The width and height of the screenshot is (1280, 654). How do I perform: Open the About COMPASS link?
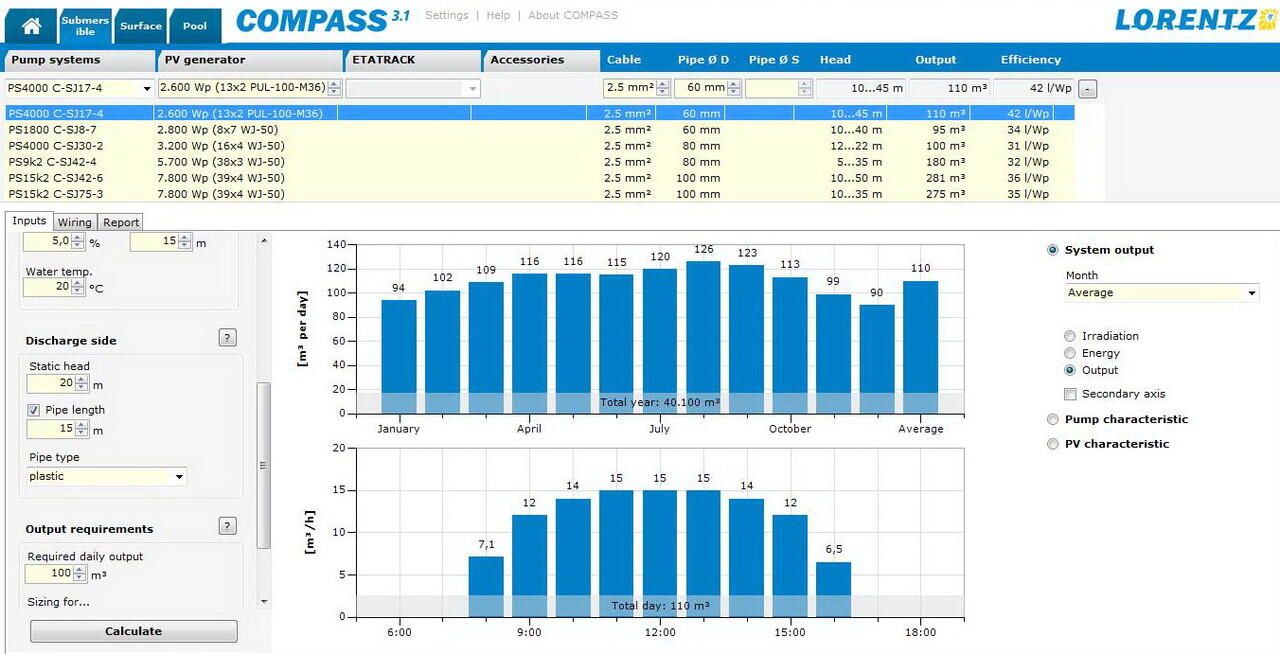573,15
